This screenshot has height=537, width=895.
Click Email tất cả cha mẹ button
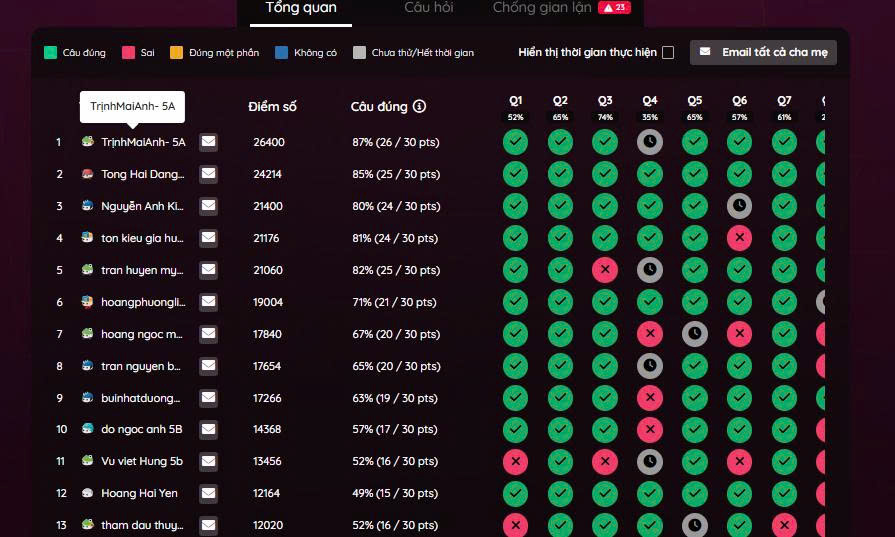[x=763, y=52]
